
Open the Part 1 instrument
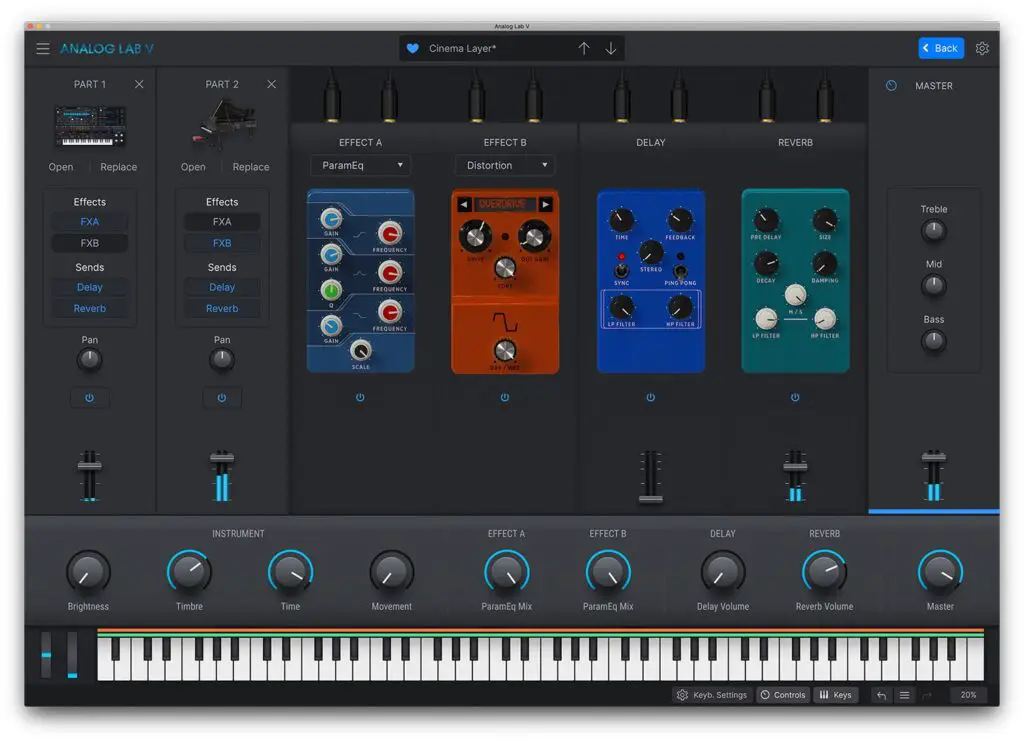61,167
